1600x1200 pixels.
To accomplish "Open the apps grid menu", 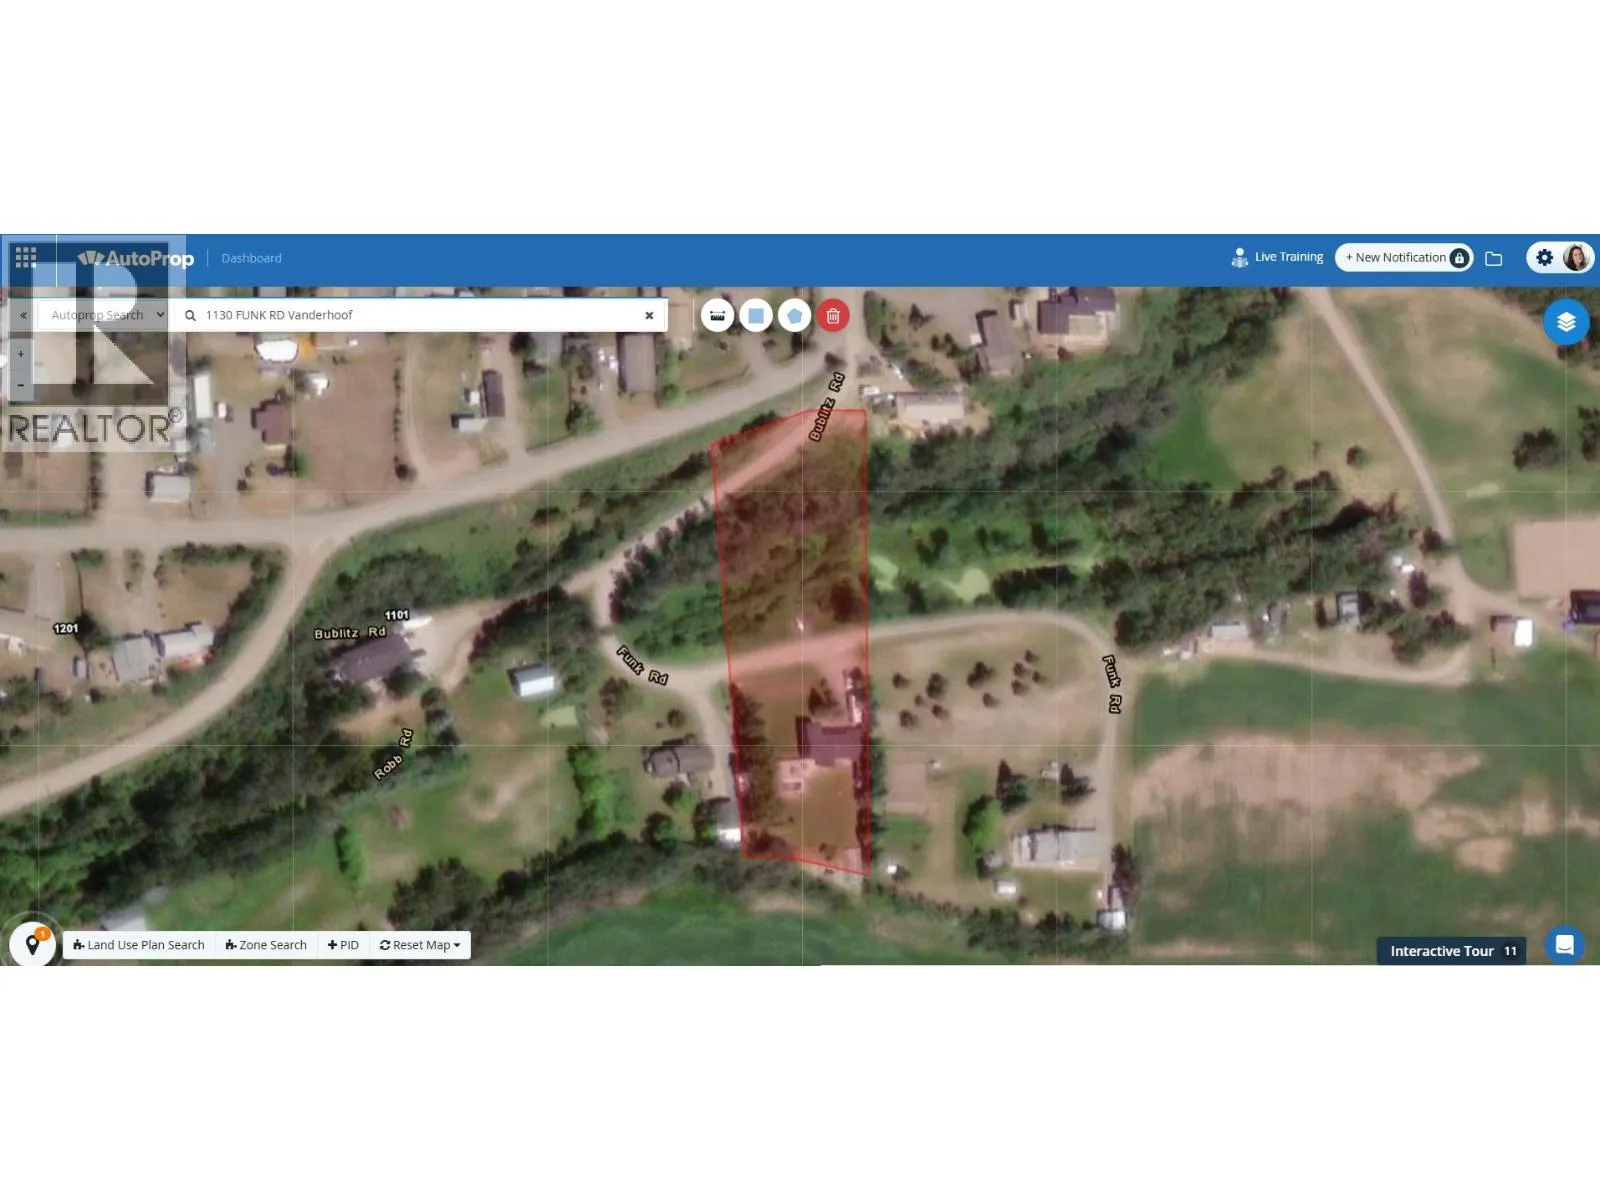I will click(26, 258).
